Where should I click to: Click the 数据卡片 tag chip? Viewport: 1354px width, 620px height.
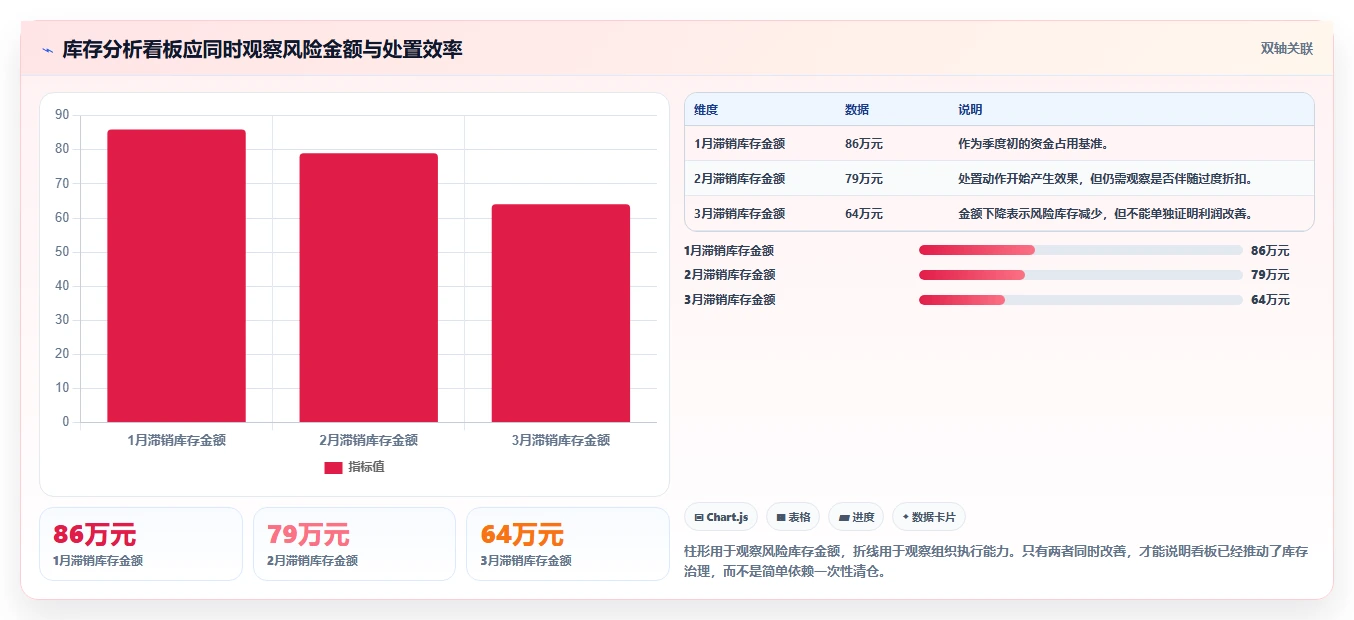[929, 517]
